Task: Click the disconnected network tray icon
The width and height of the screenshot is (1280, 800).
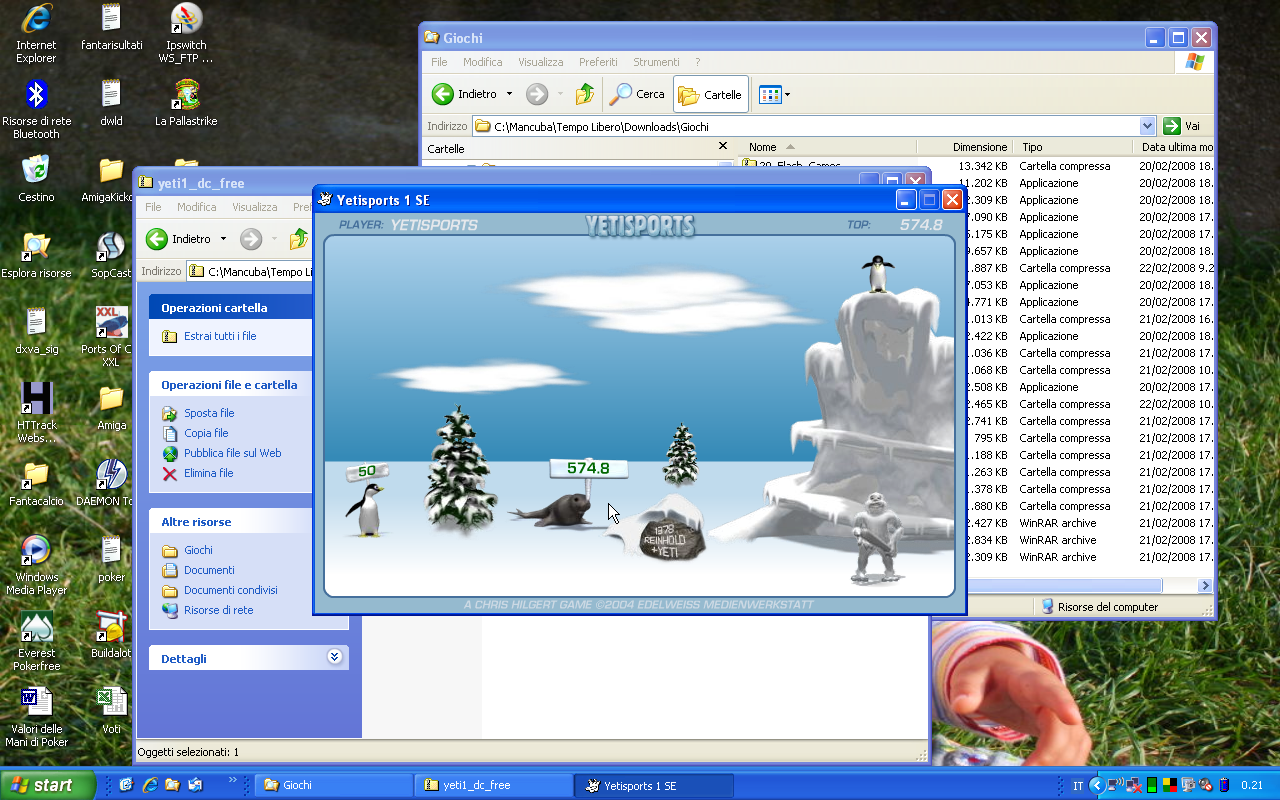Action: (1135, 785)
